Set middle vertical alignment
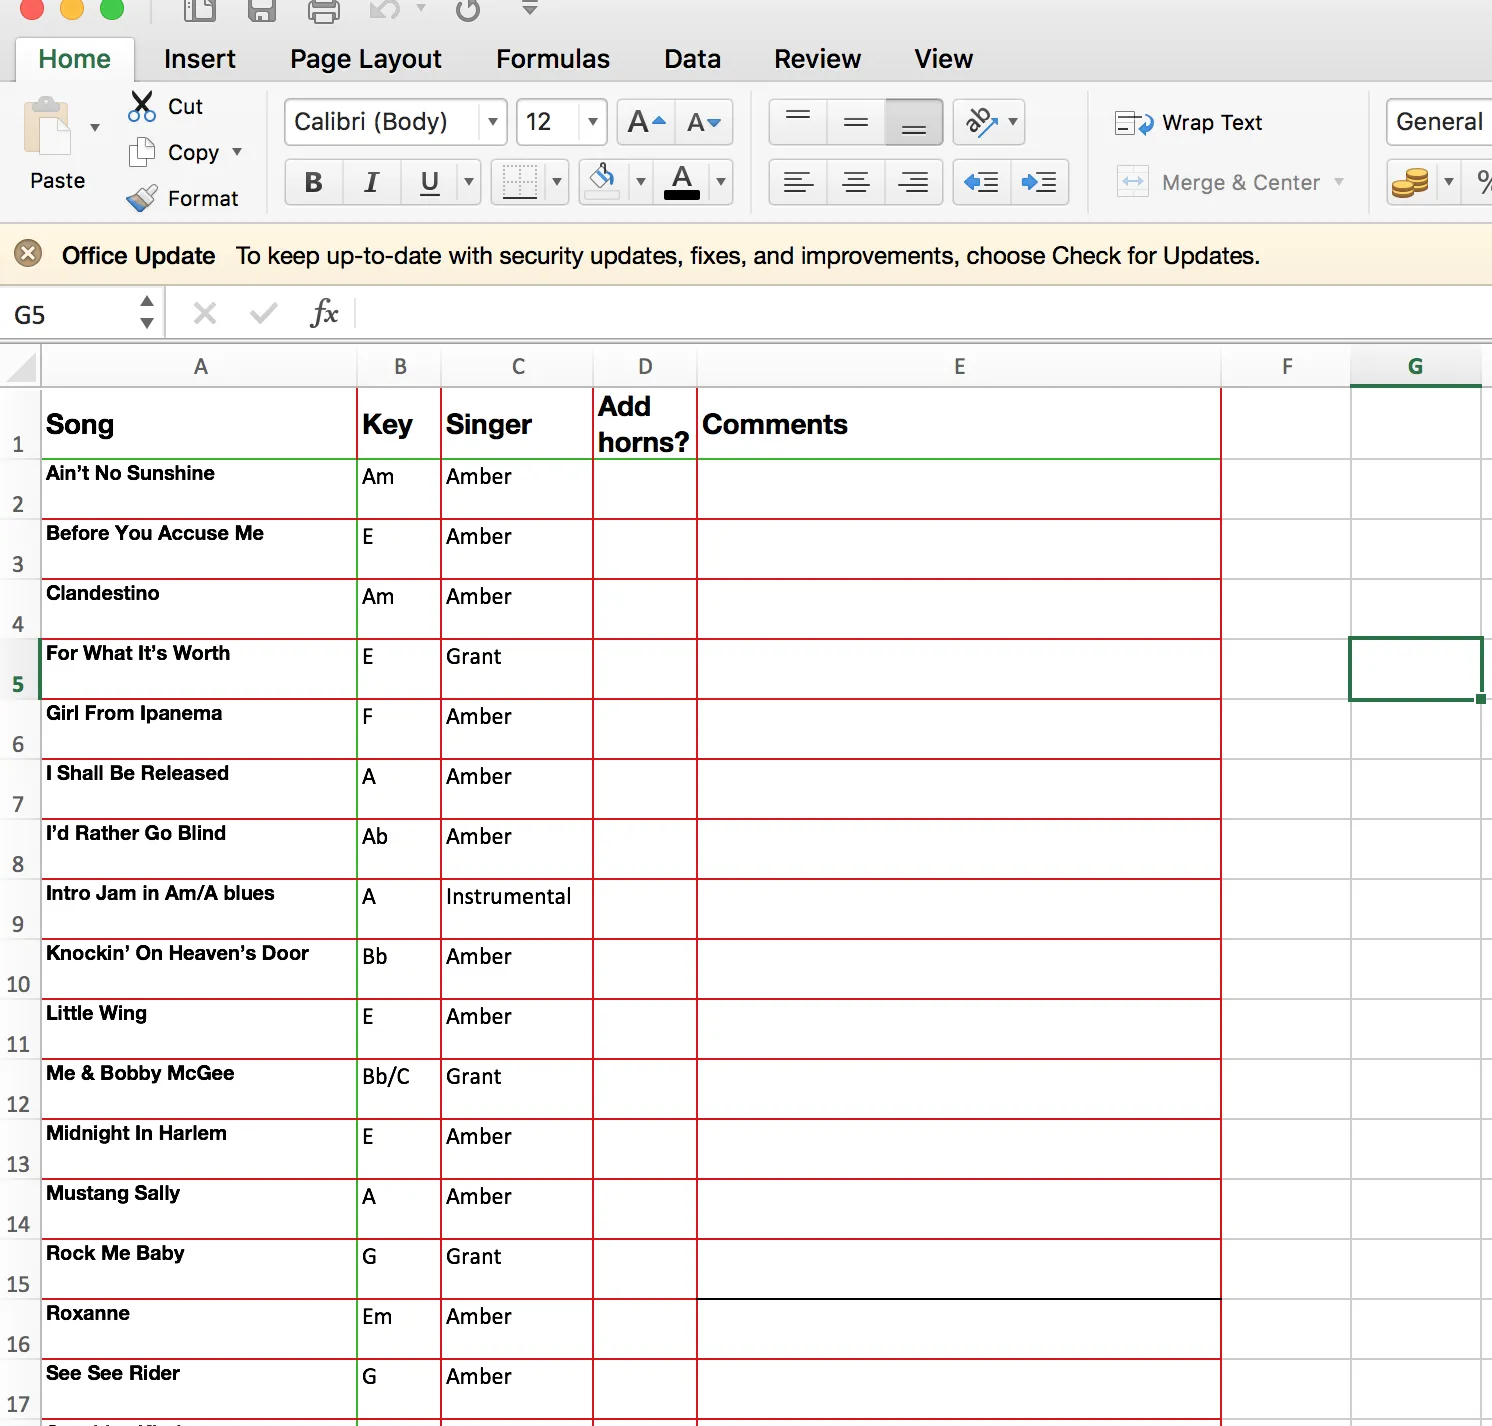The width and height of the screenshot is (1492, 1426). pyautogui.click(x=856, y=122)
